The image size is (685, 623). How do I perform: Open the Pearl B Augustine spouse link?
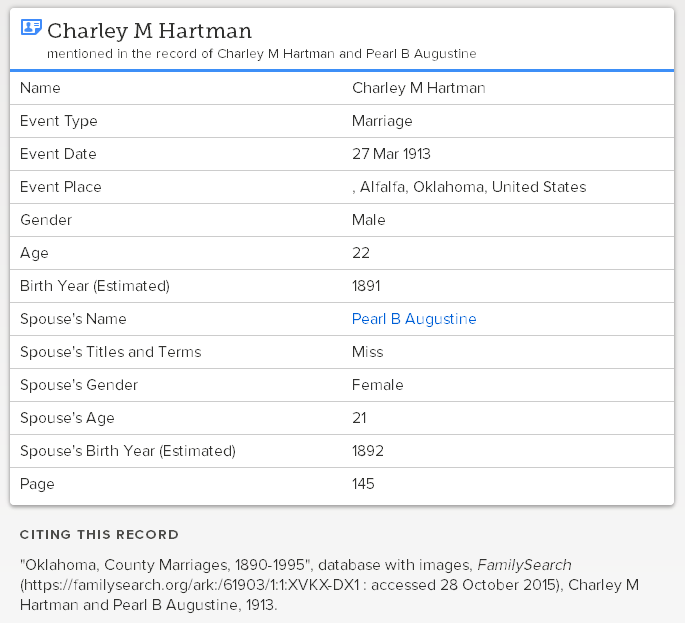point(414,319)
